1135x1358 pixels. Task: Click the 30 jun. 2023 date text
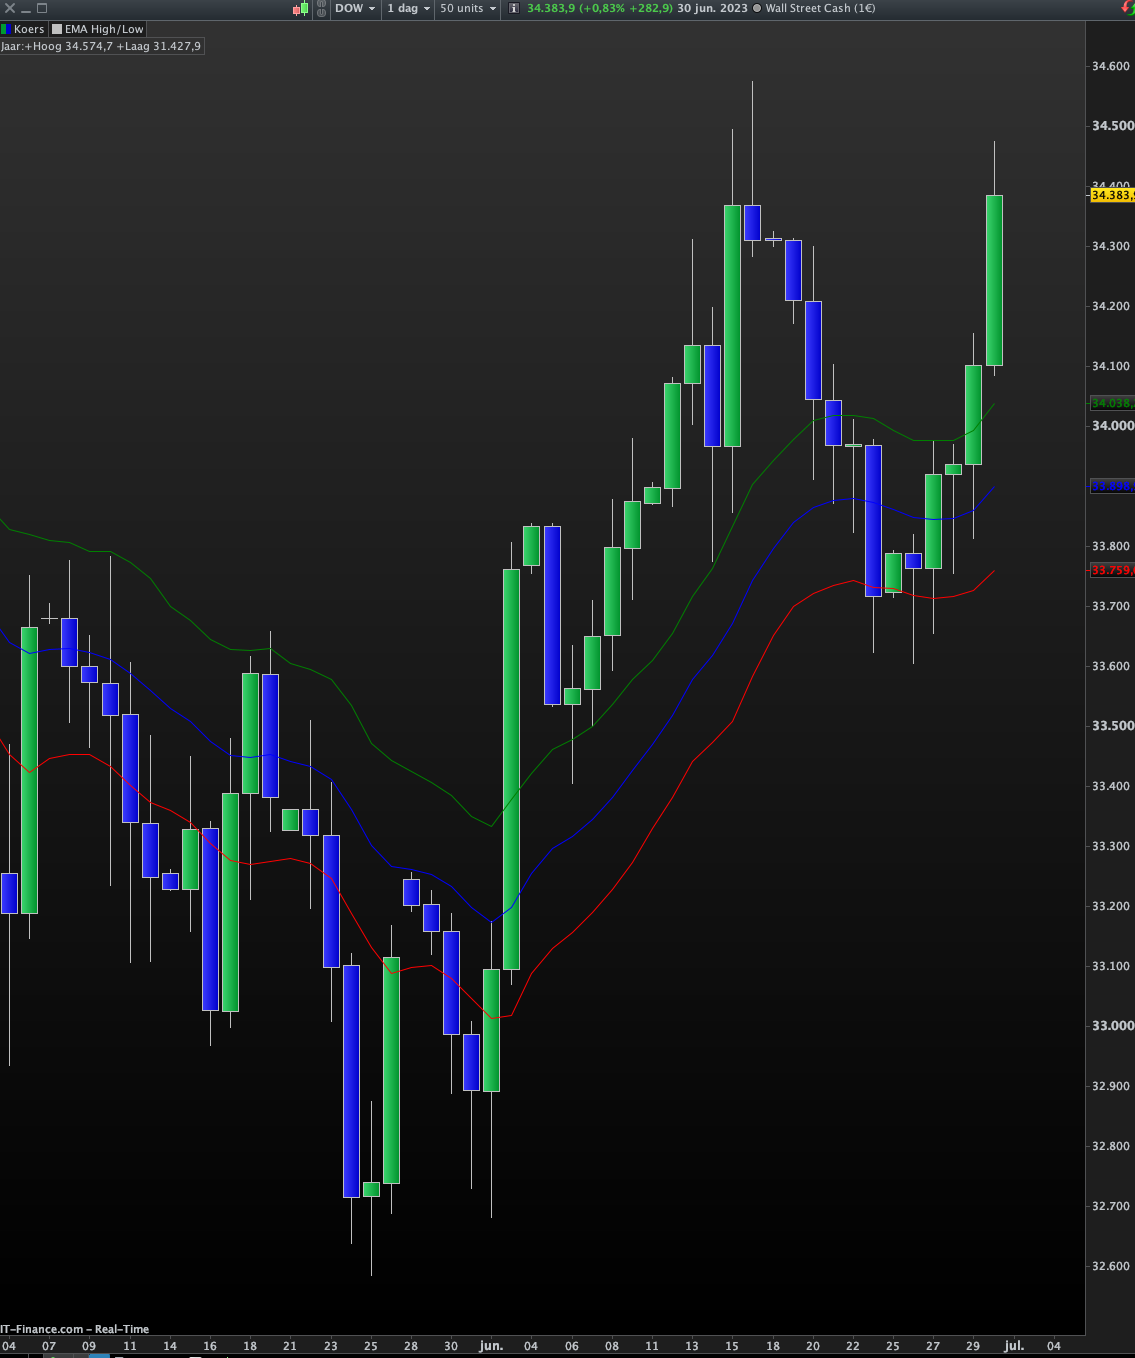point(712,8)
